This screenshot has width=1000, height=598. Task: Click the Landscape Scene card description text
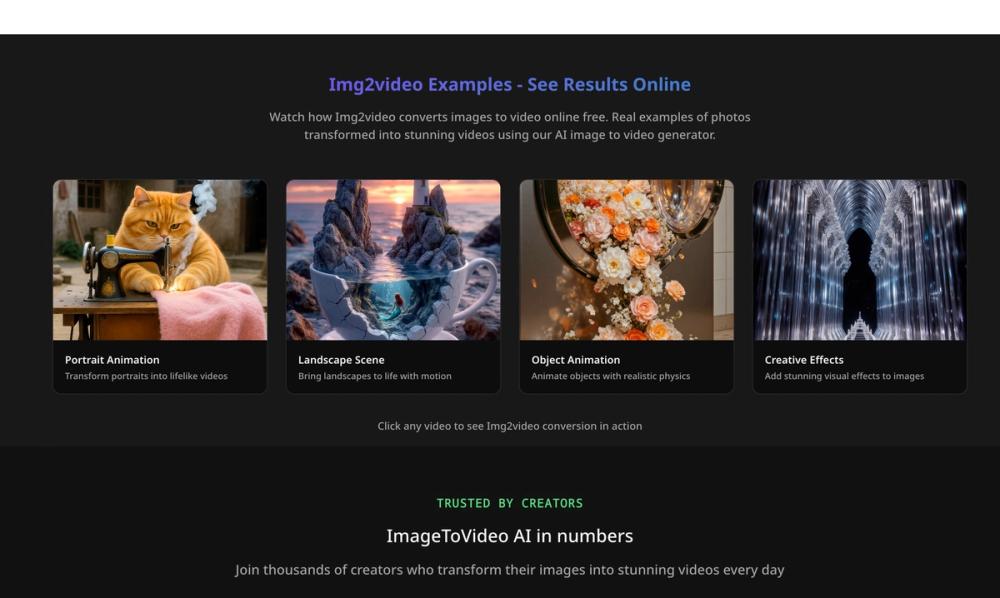[374, 376]
